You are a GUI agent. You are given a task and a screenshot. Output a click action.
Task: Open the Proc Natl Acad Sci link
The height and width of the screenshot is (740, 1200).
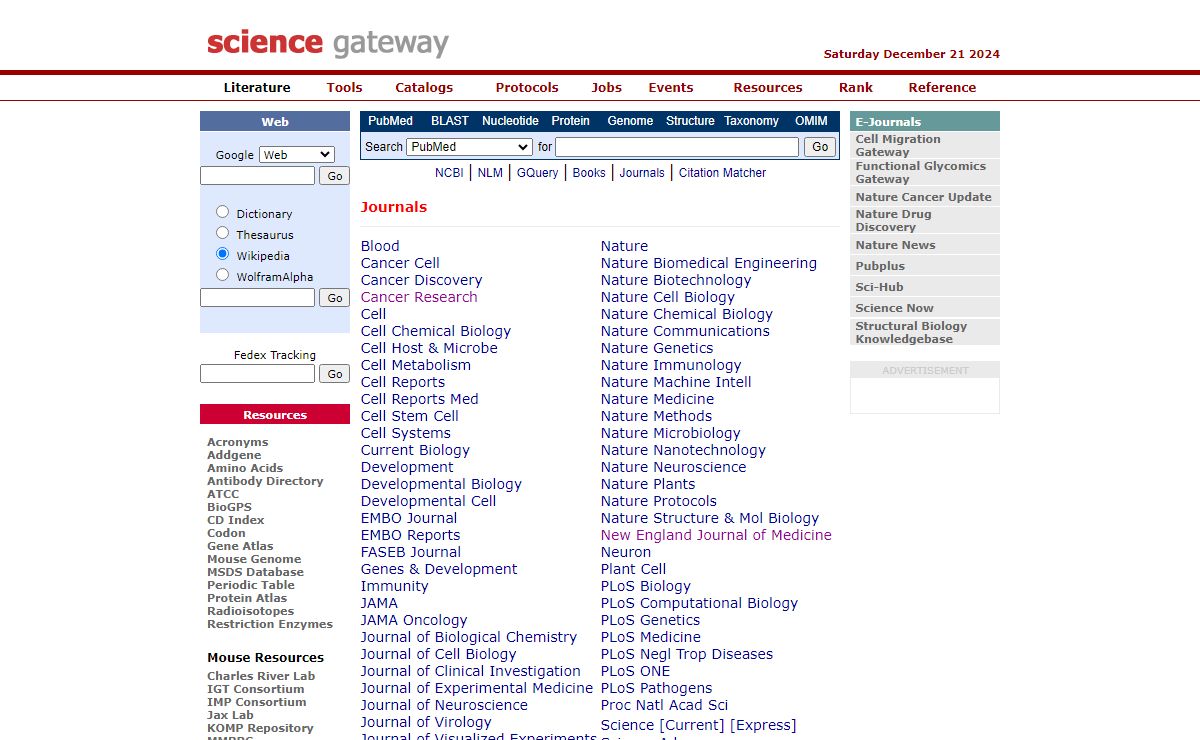pyautogui.click(x=665, y=705)
